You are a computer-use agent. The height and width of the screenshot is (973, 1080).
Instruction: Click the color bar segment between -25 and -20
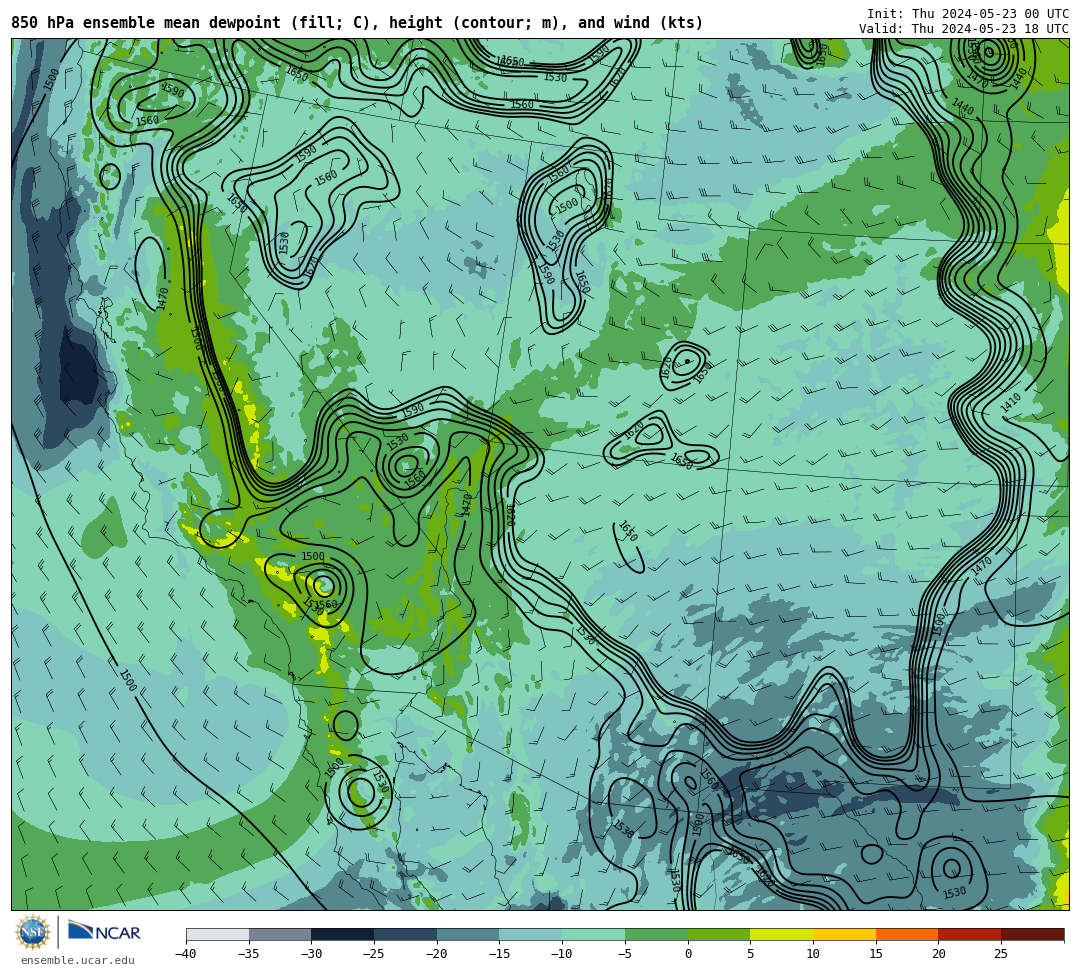[406, 934]
